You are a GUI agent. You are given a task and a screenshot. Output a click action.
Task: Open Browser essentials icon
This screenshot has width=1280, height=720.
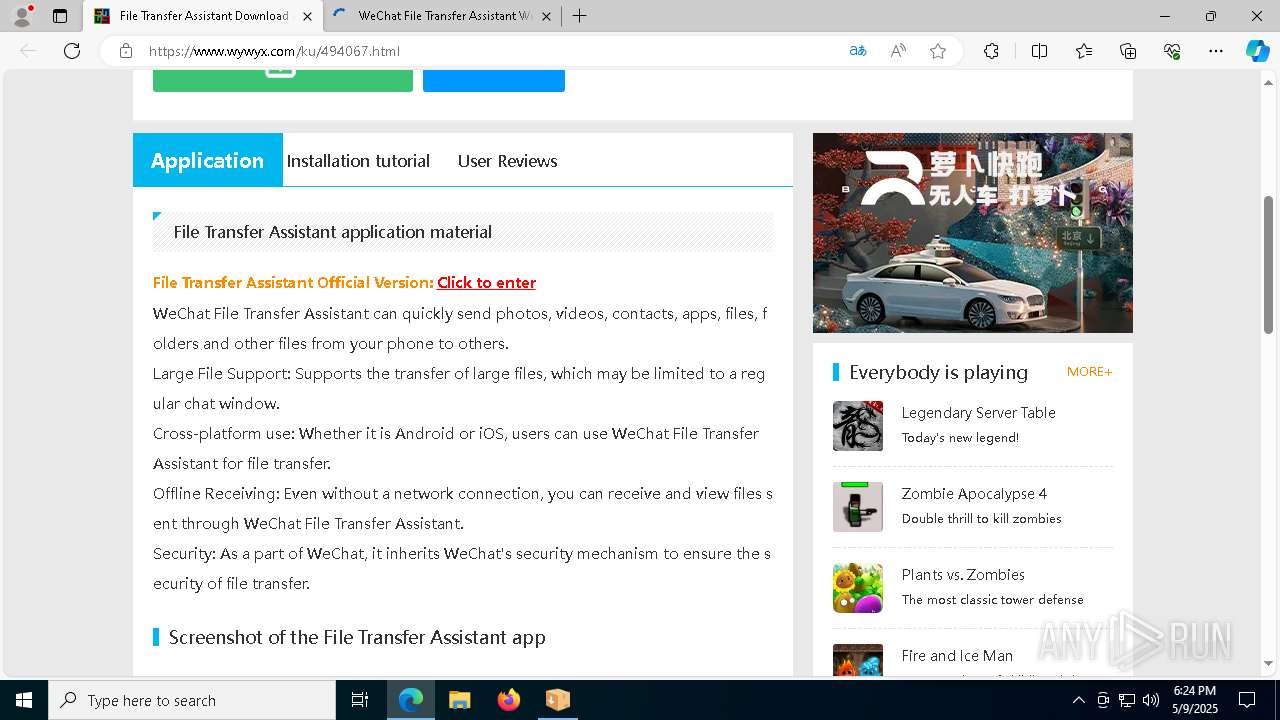(1172, 51)
